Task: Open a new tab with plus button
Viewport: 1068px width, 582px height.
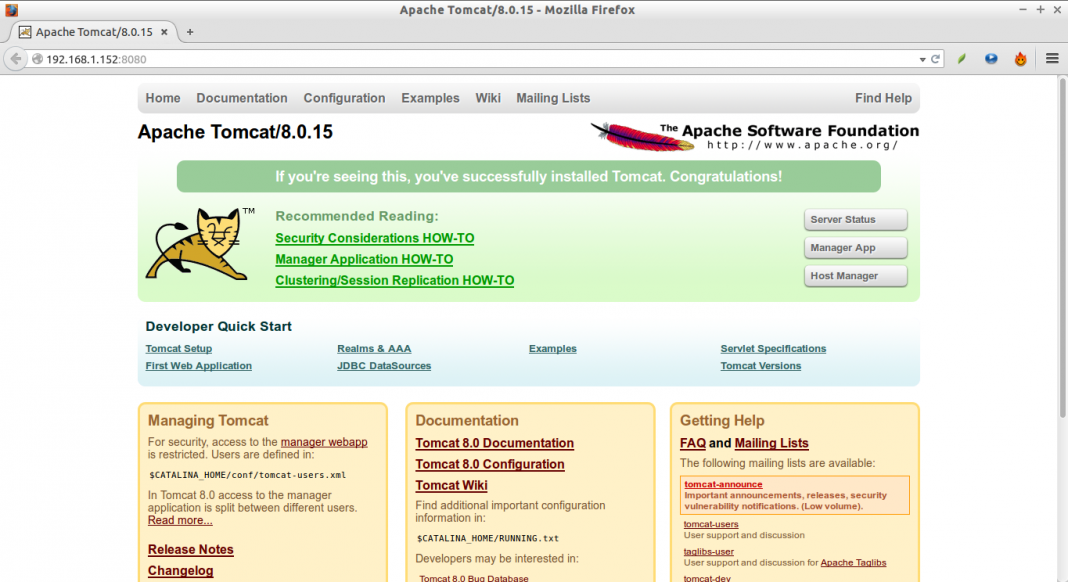Action: 190,32
